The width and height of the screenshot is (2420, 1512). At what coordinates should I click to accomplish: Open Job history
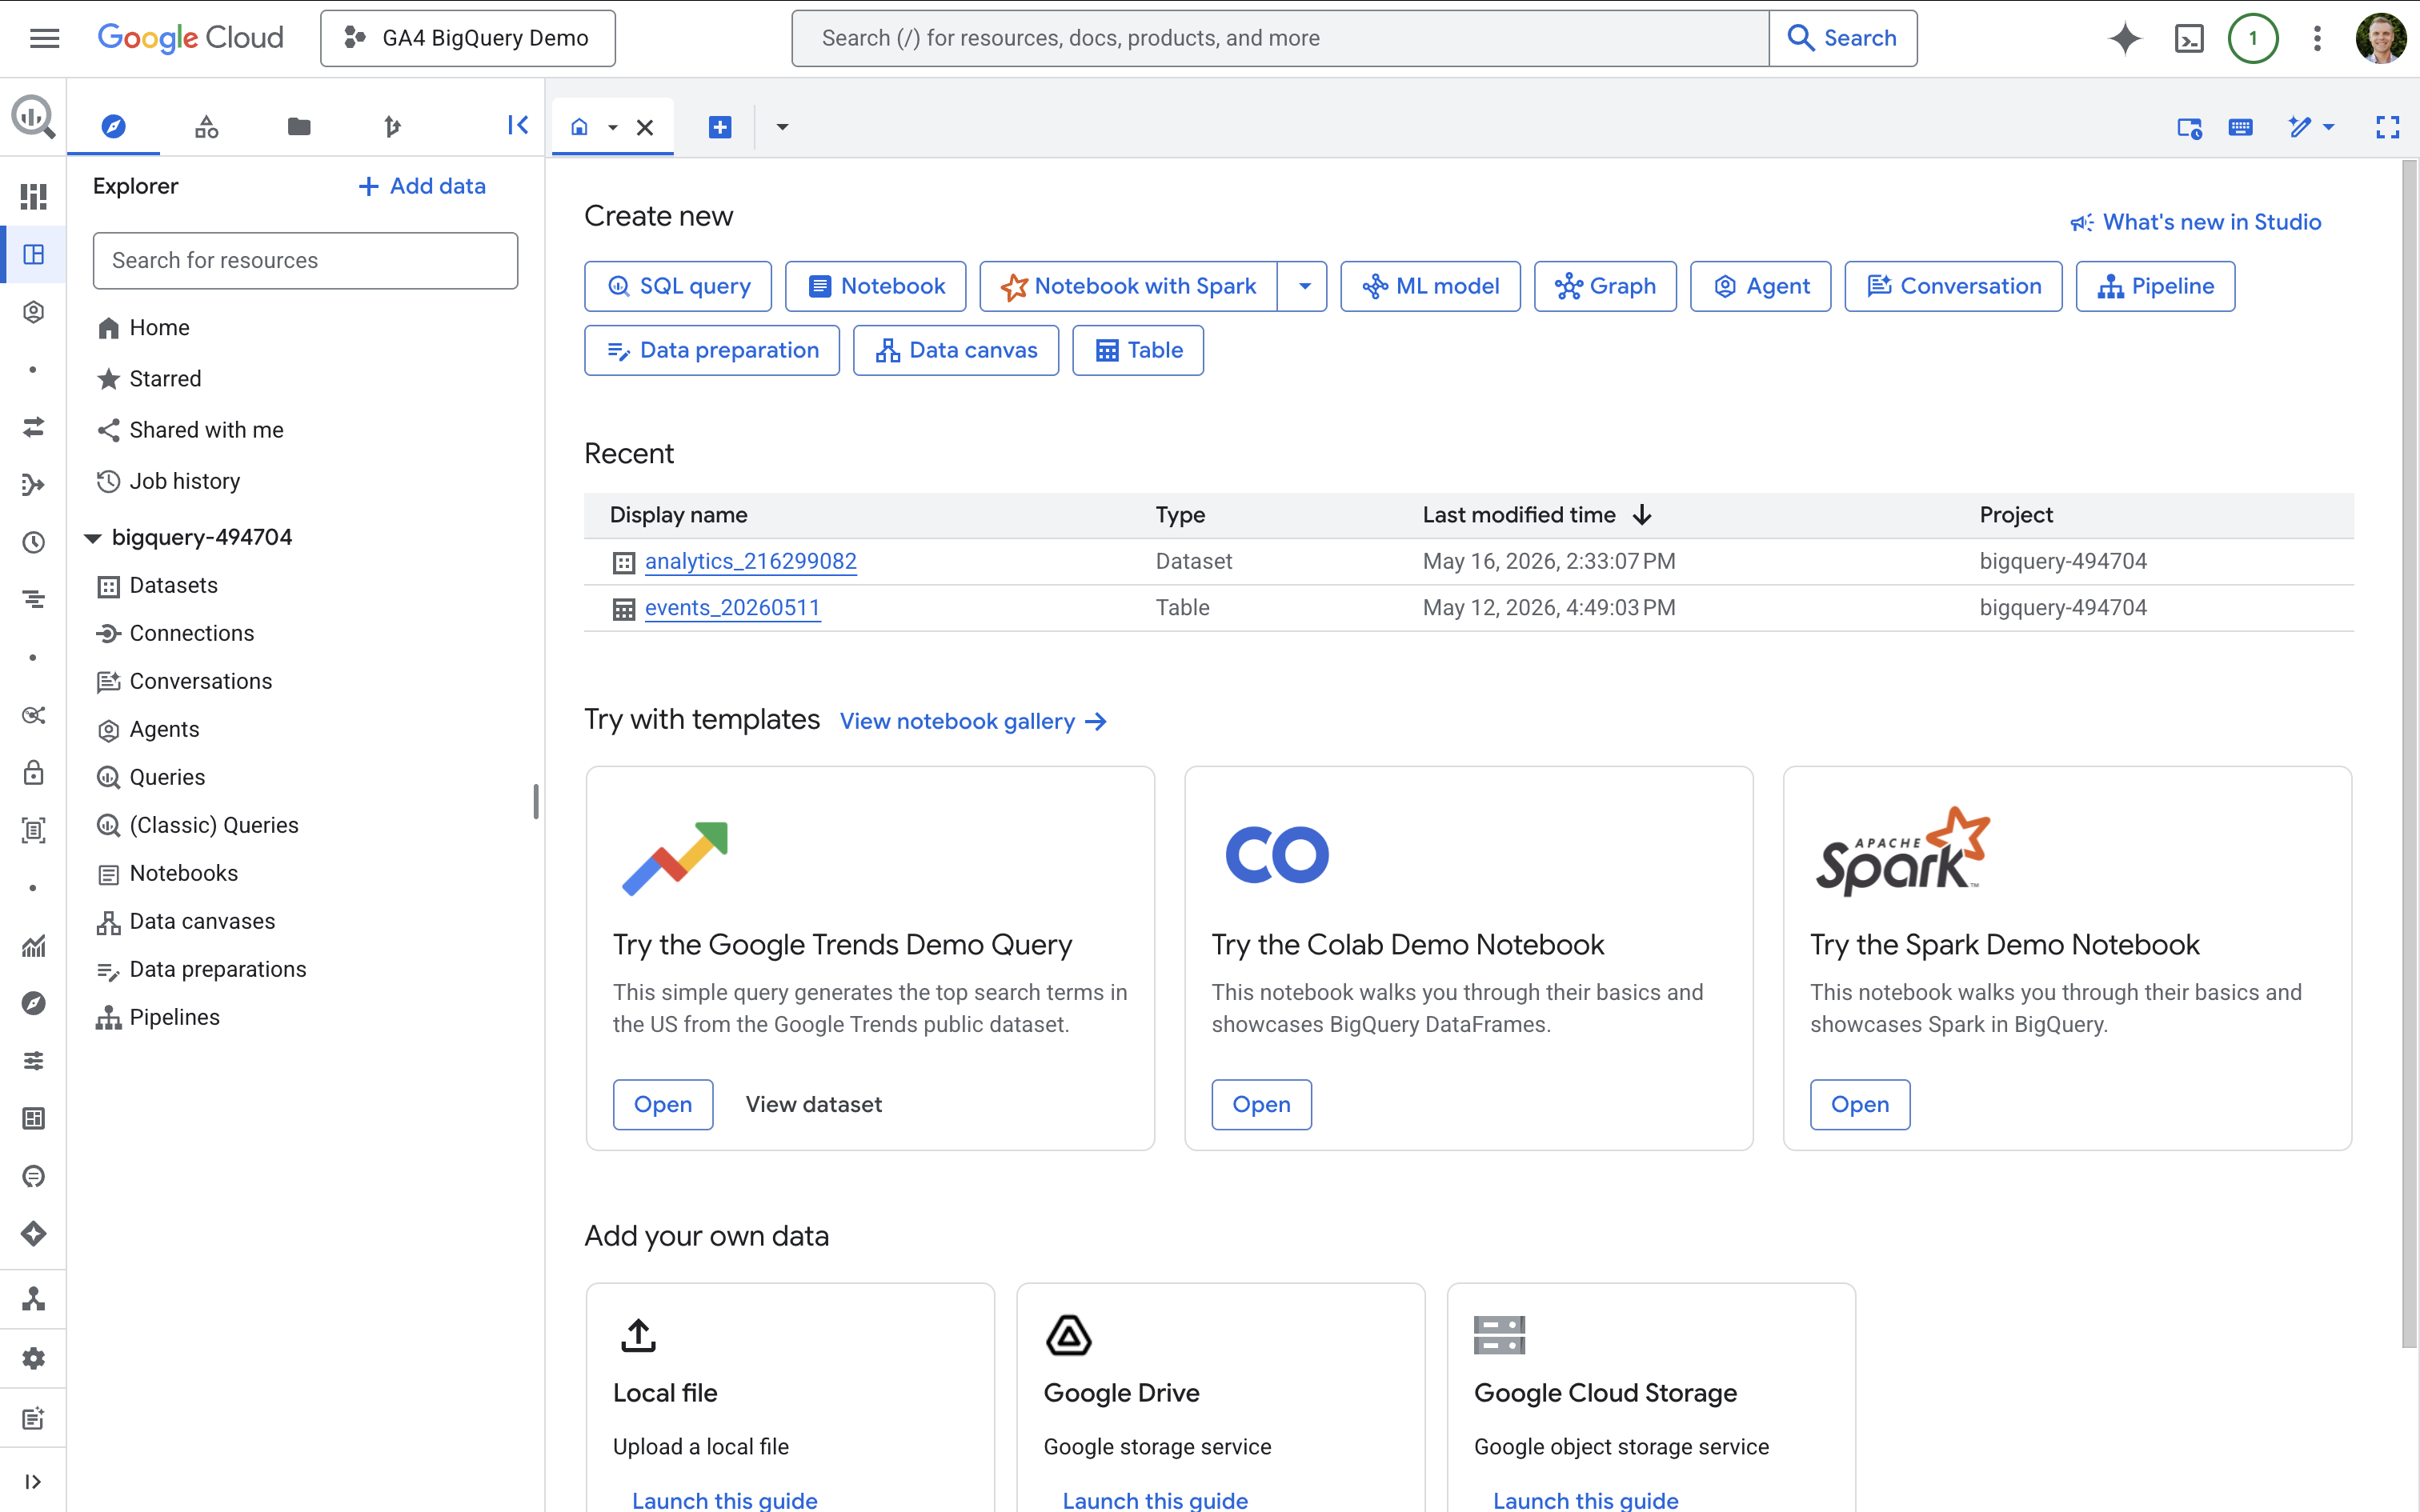[x=184, y=480]
